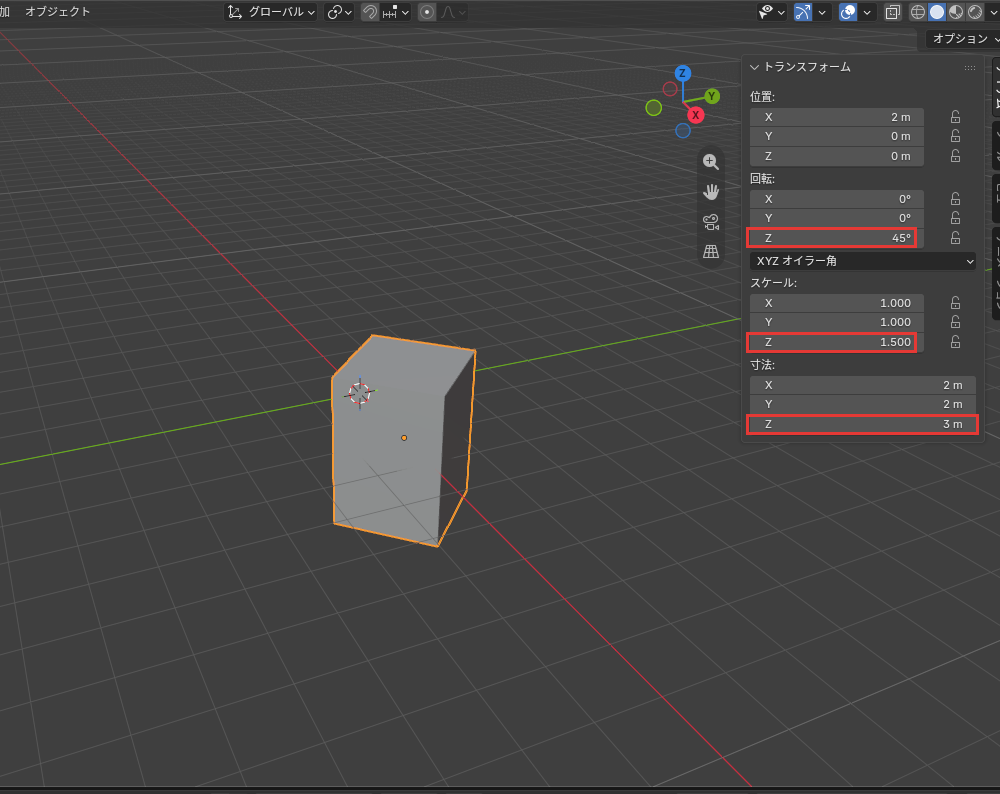Collapse the トランスフォーム panel
The width and height of the screenshot is (1000, 794).
tap(754, 67)
